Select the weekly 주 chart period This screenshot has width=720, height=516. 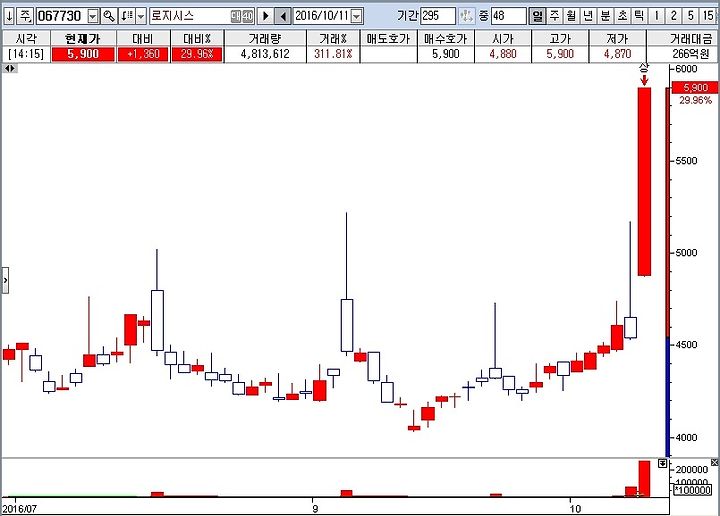point(554,16)
